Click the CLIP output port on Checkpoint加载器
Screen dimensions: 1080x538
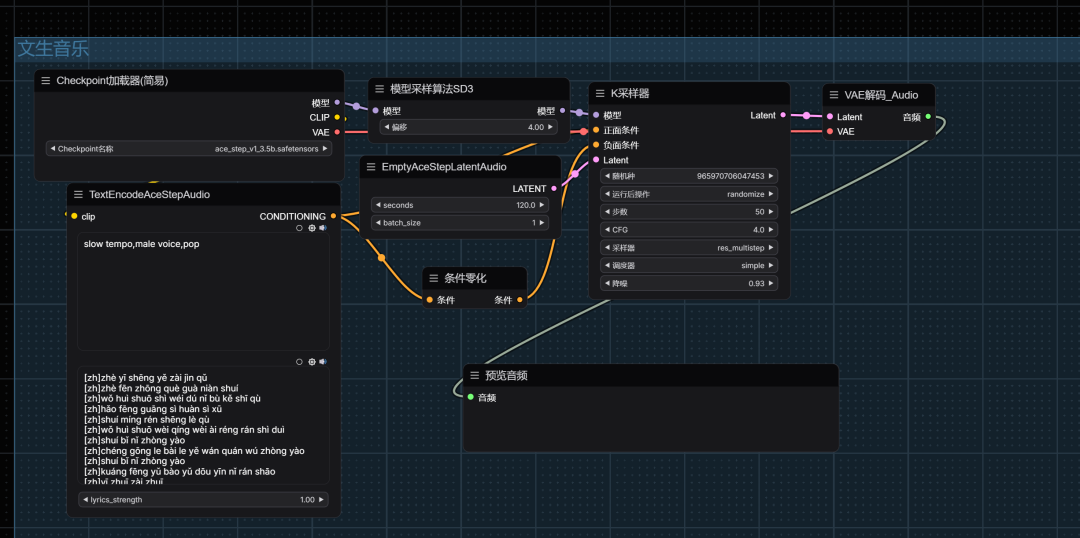click(x=337, y=117)
